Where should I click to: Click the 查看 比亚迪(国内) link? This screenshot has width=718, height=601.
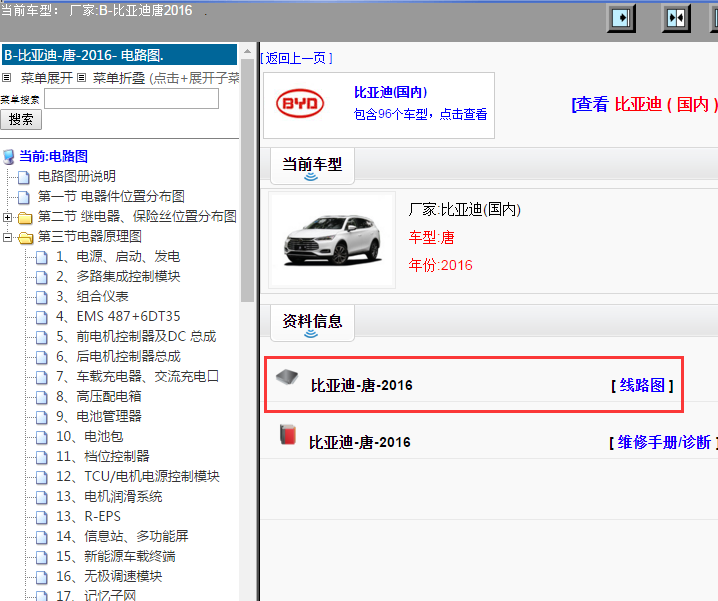click(645, 104)
